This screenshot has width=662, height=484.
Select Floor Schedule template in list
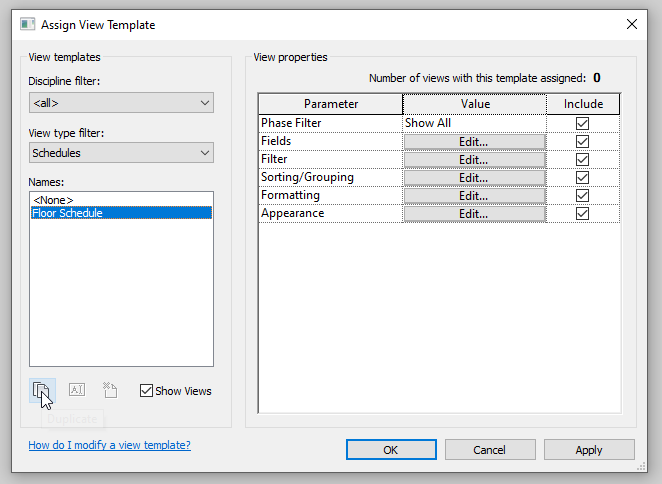pos(67,213)
